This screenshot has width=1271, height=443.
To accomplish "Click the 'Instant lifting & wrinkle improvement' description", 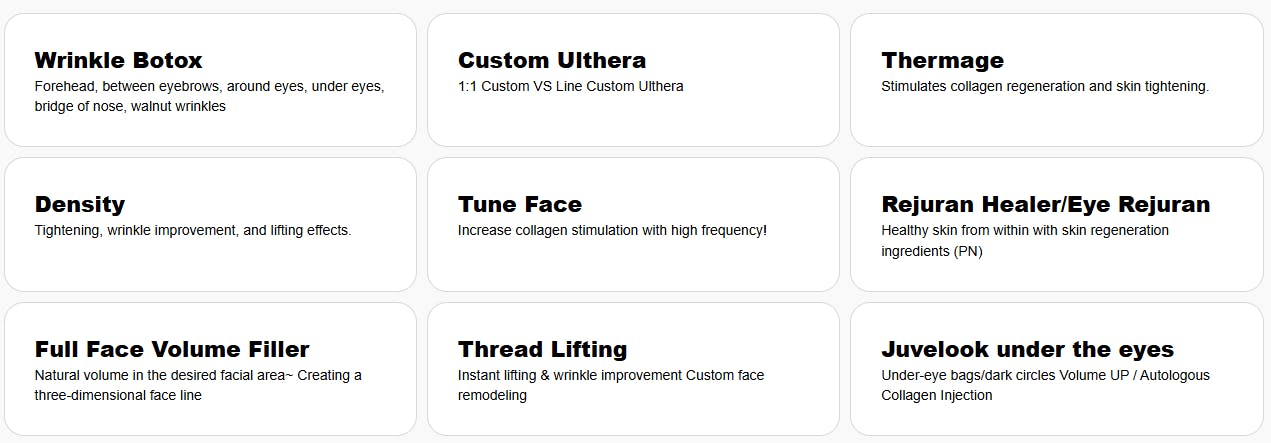I will (610, 385).
